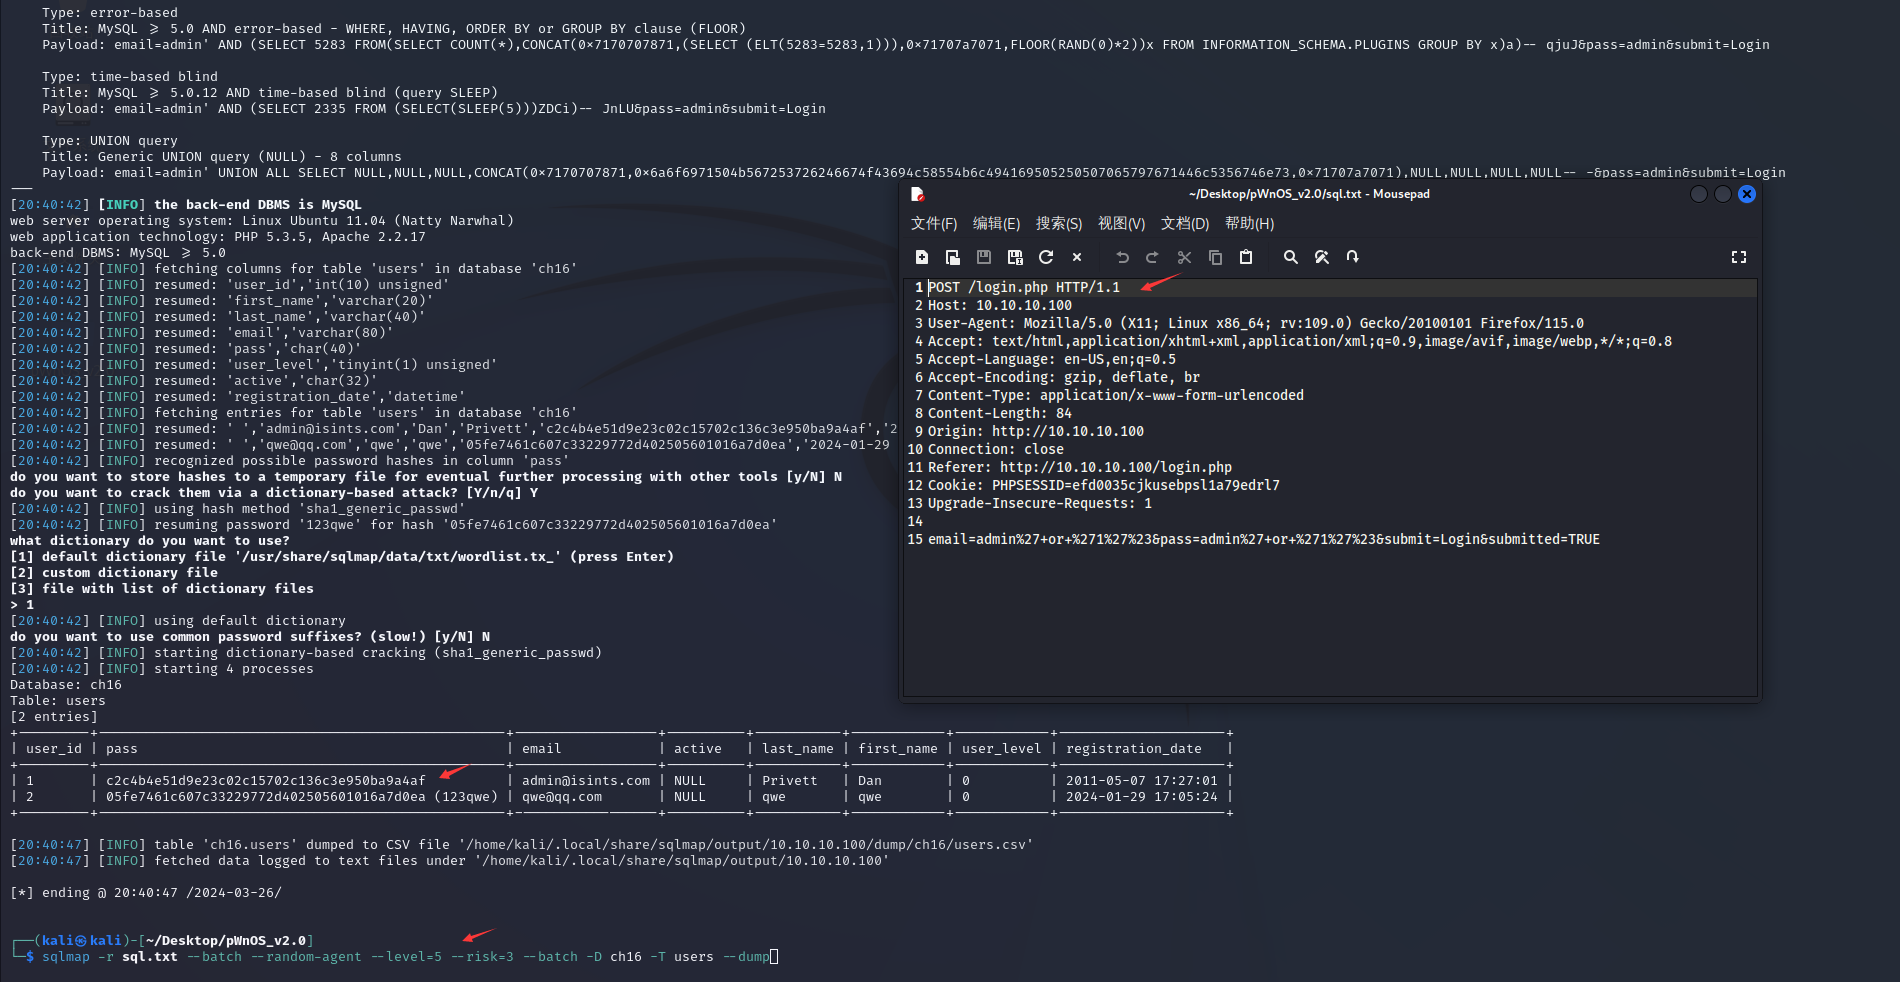Open Find with the magnifier icon
1900x982 pixels.
tap(1291, 257)
